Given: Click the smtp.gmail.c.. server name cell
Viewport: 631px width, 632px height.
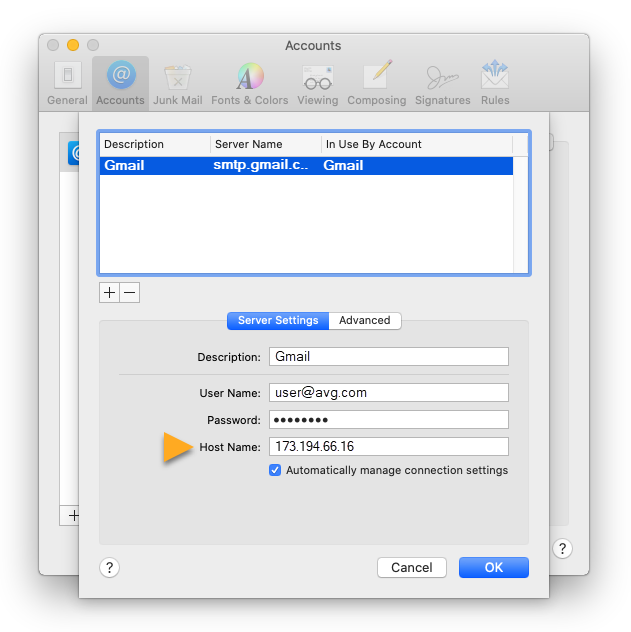Looking at the screenshot, I should tap(261, 165).
